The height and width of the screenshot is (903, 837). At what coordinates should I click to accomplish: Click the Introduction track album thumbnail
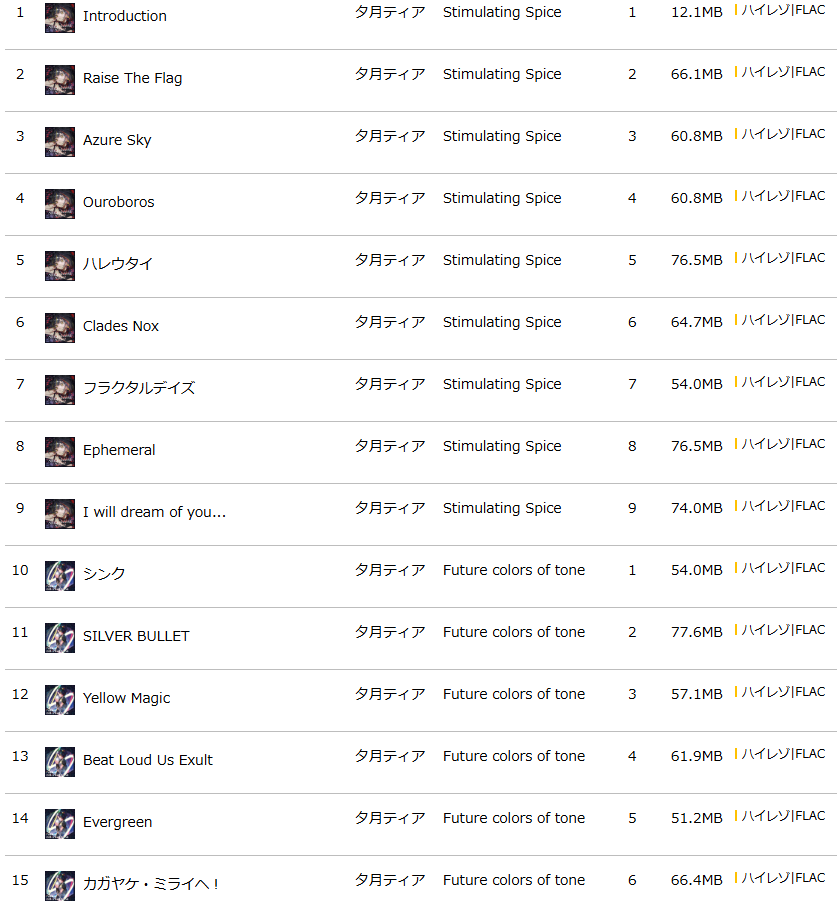click(x=59, y=18)
